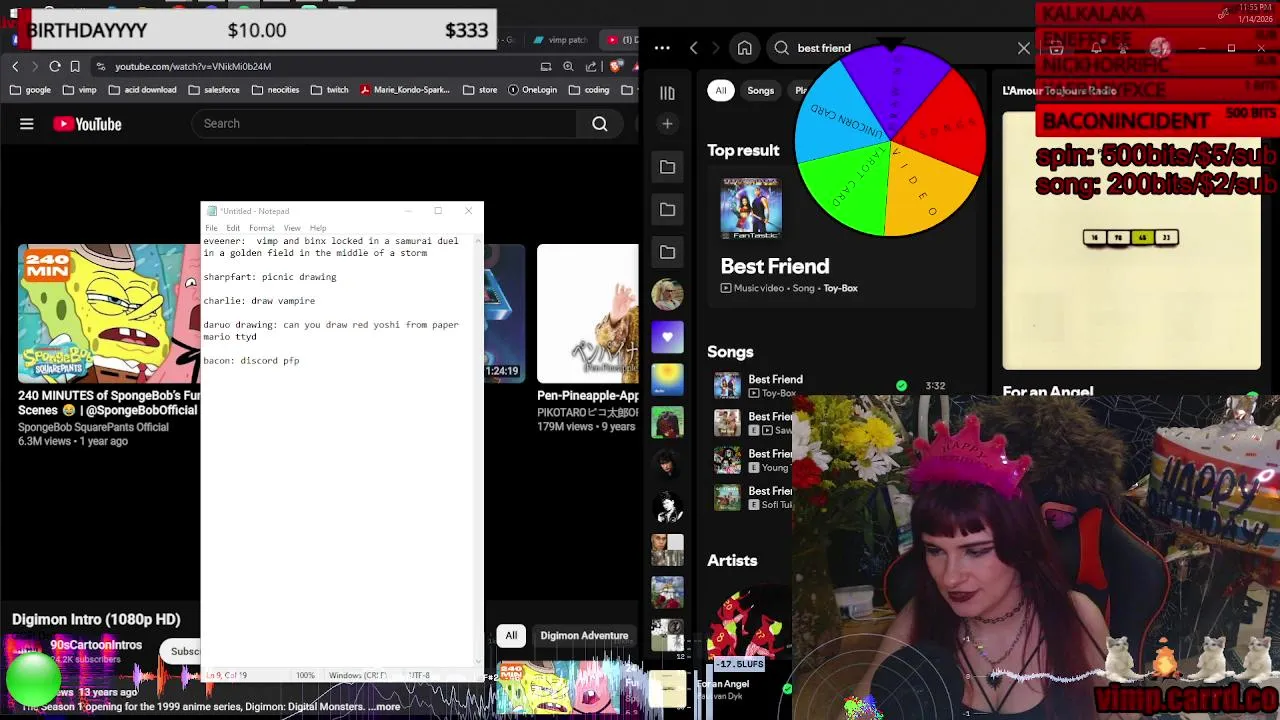Reload the YouTube page

point(55,66)
